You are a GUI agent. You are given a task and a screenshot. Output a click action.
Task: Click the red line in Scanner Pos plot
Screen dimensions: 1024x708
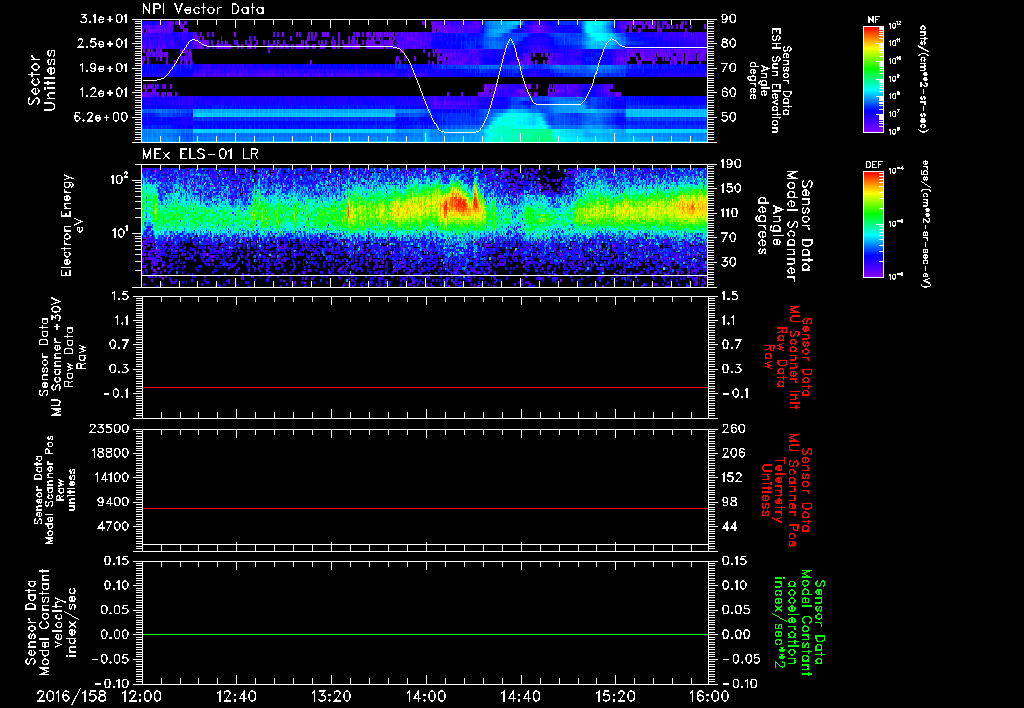(x=425, y=508)
